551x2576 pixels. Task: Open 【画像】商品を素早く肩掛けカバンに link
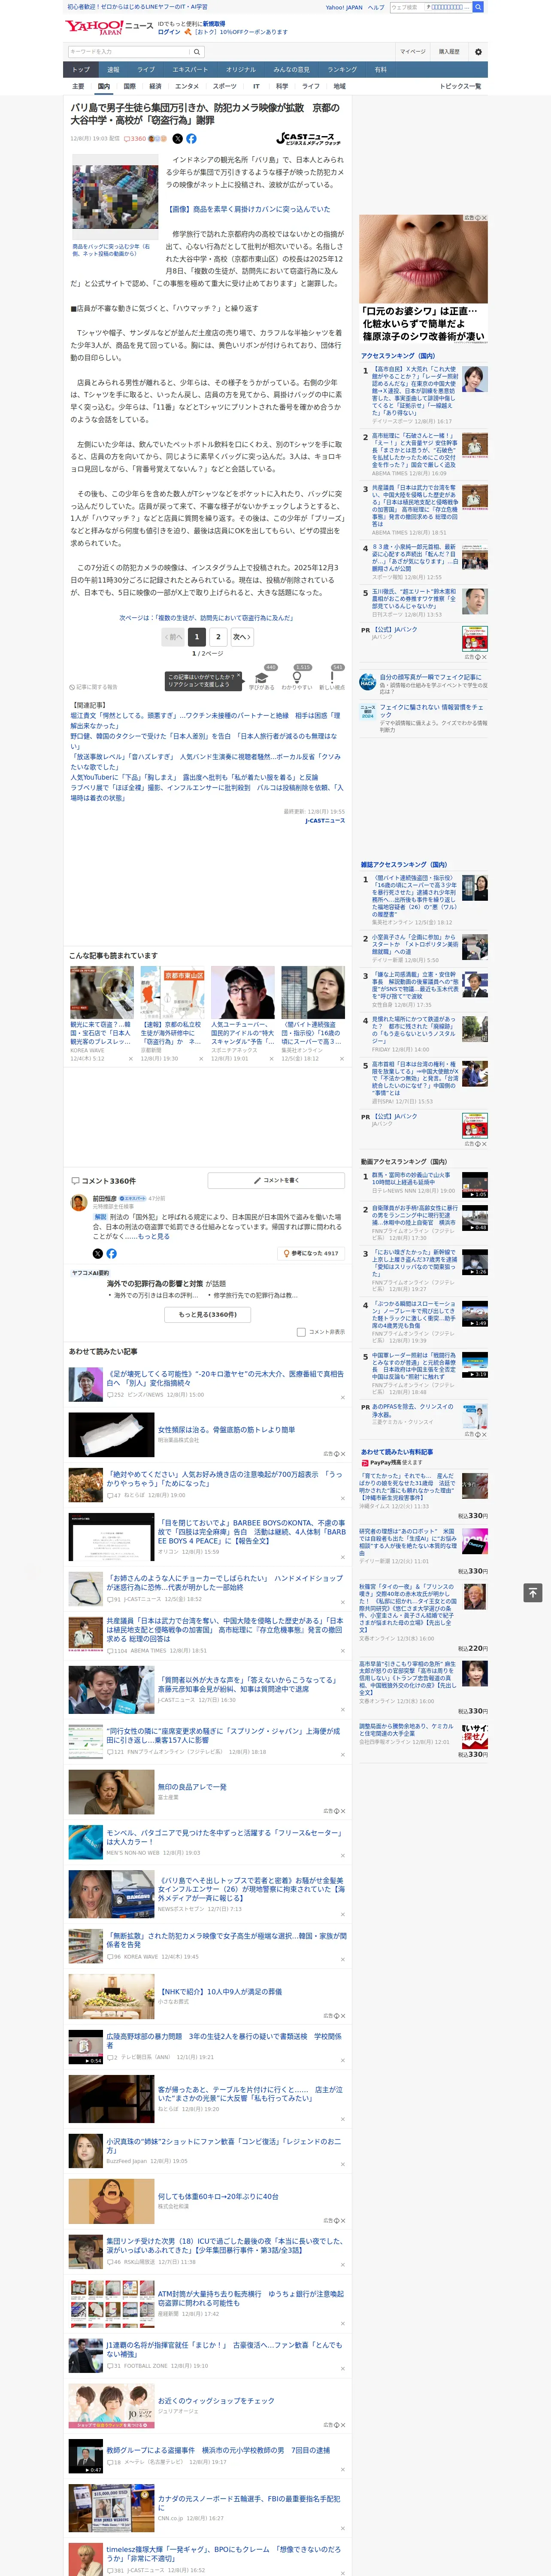point(249,209)
